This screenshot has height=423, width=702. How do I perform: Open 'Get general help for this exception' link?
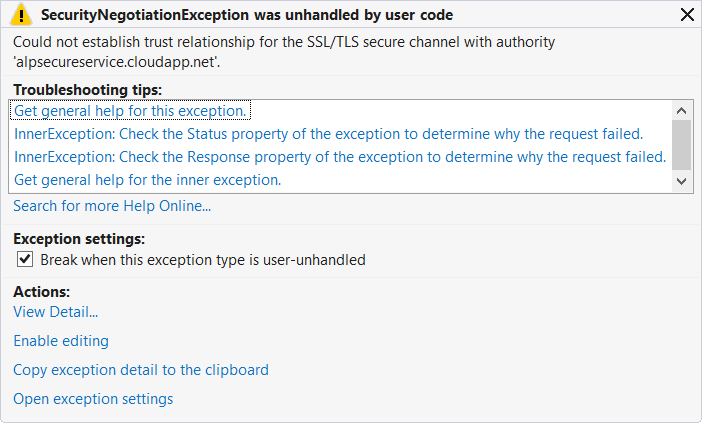click(x=131, y=110)
